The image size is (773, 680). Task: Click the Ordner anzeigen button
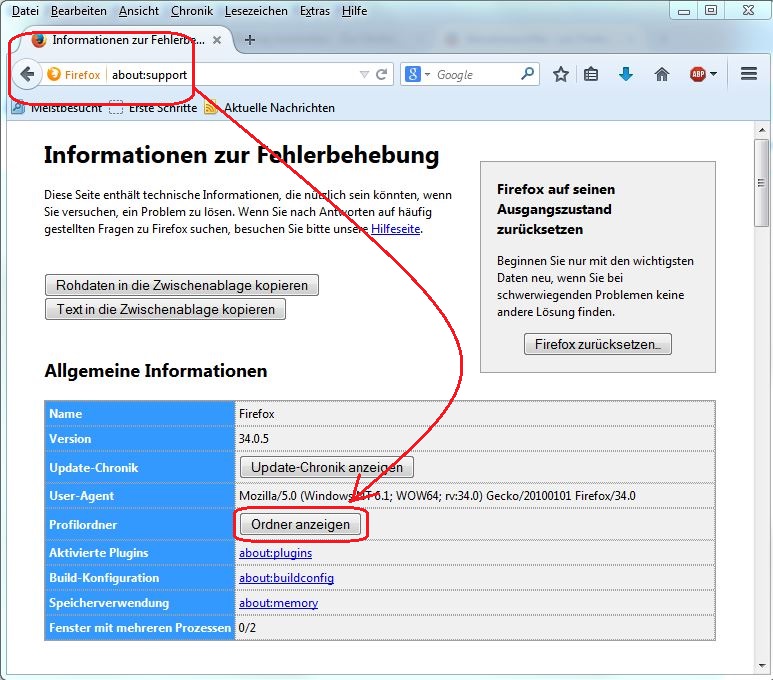[x=300, y=524]
